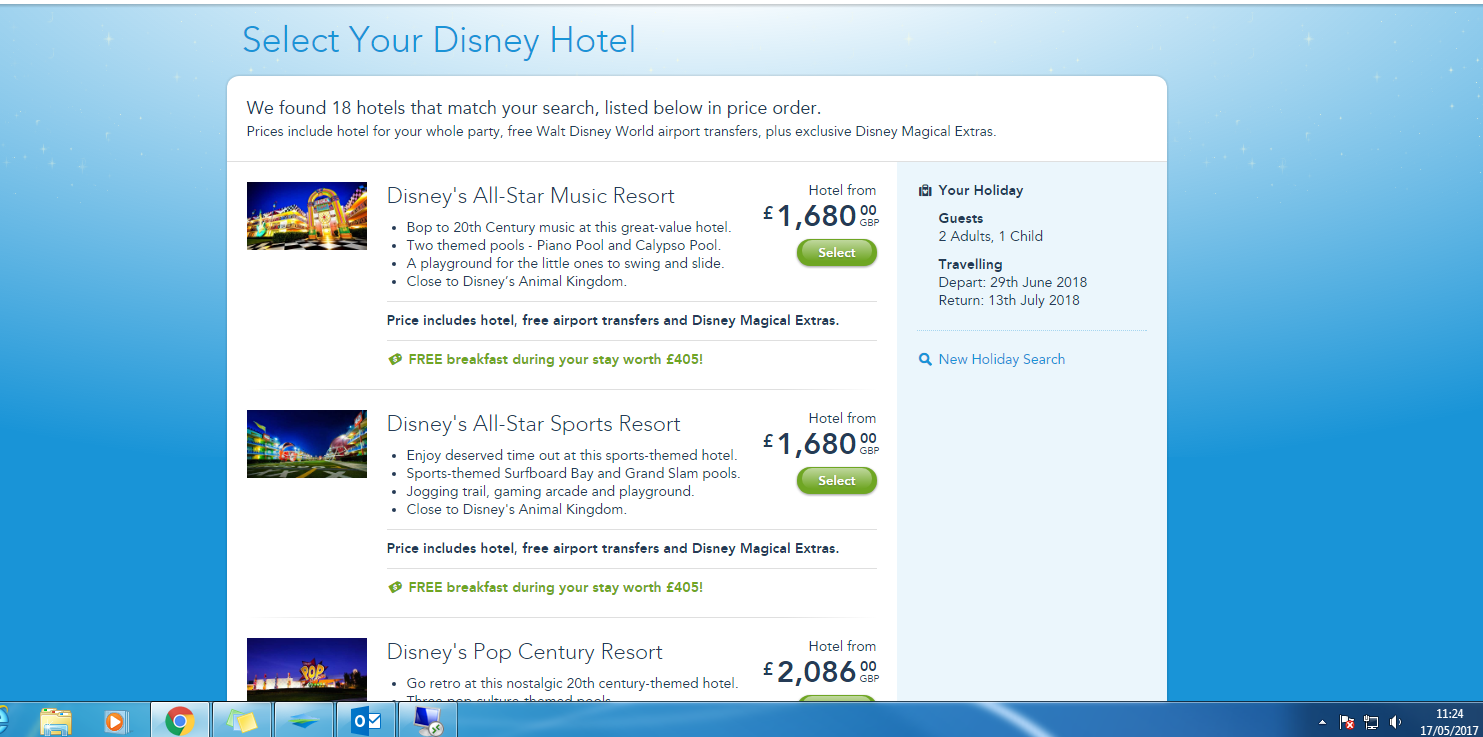The height and width of the screenshot is (737, 1483).
Task: Open Disney's Pop Century Resort title
Action: (525, 652)
